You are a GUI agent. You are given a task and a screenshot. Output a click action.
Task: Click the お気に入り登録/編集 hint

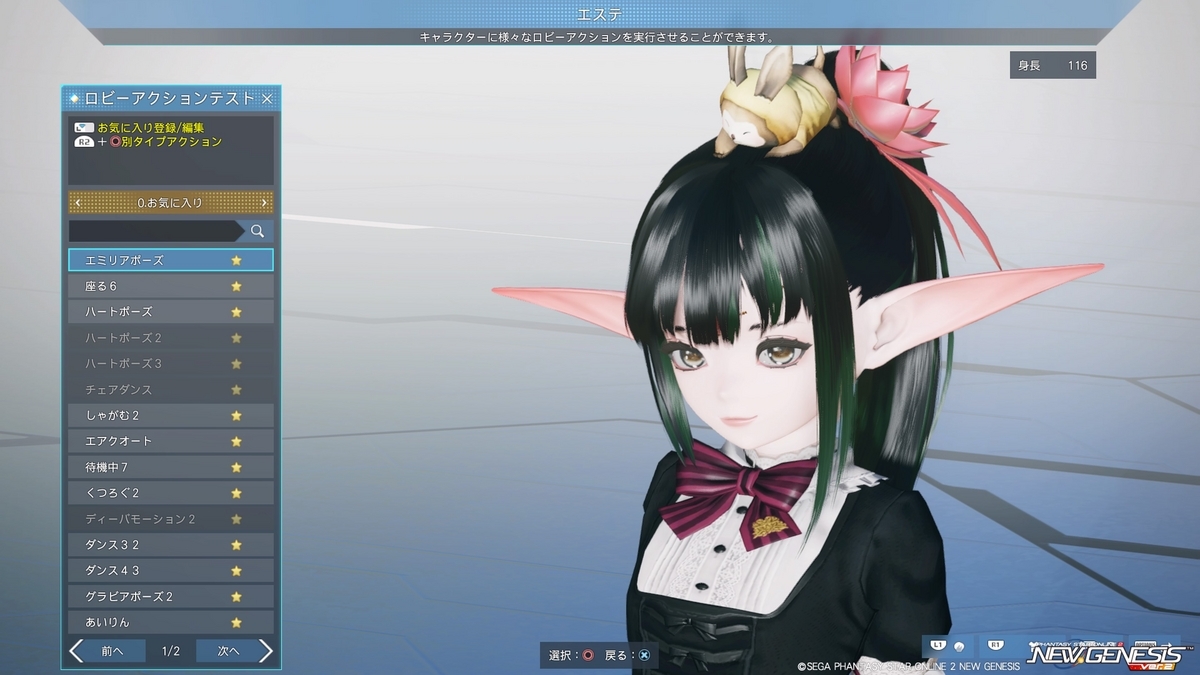[140, 128]
